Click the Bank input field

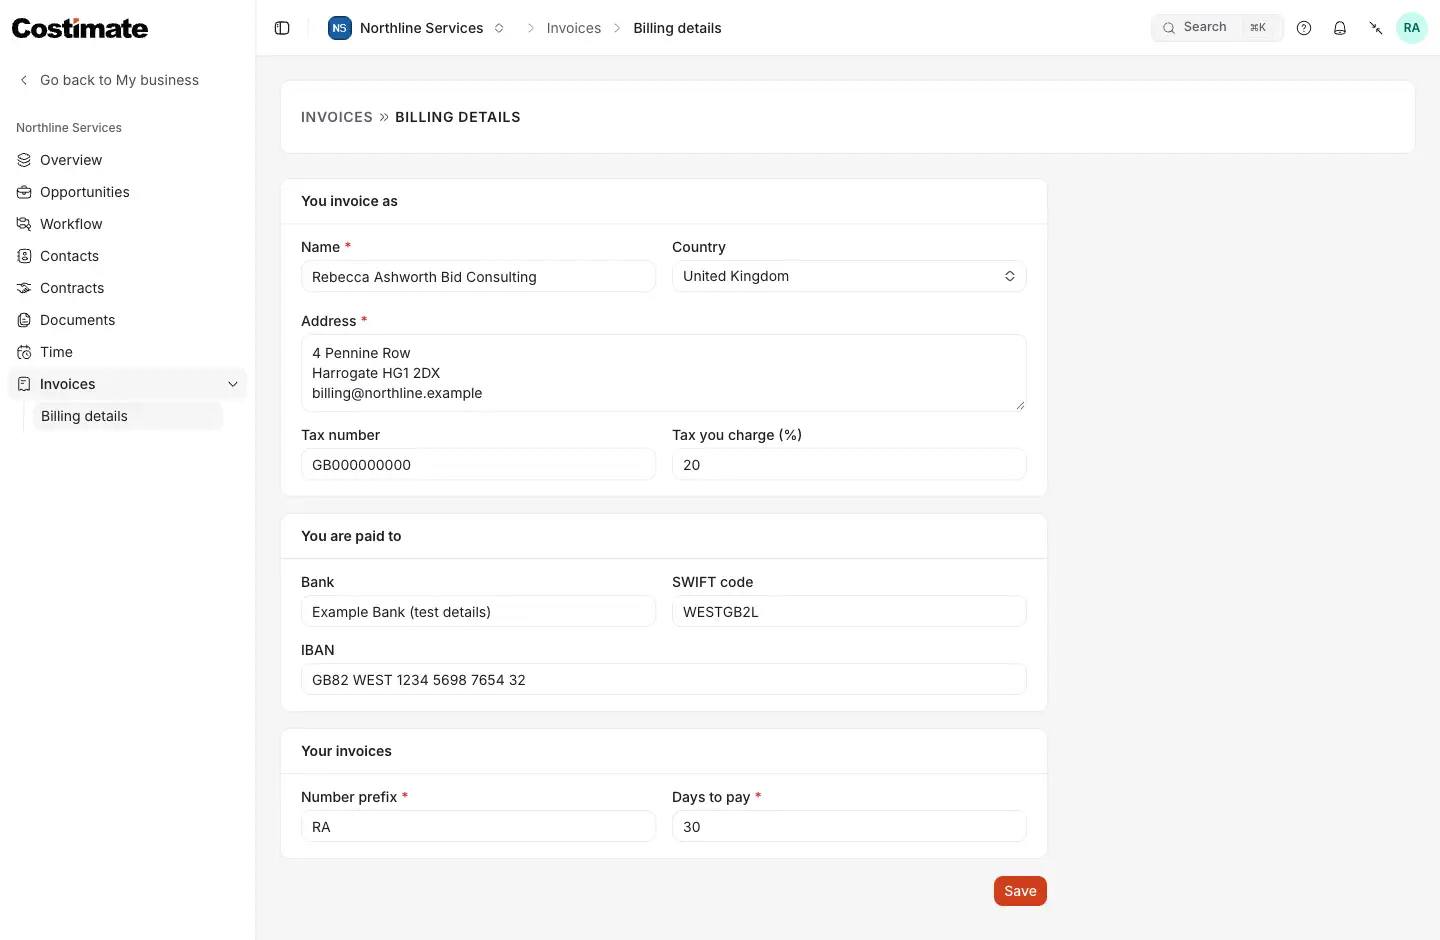pos(478,612)
